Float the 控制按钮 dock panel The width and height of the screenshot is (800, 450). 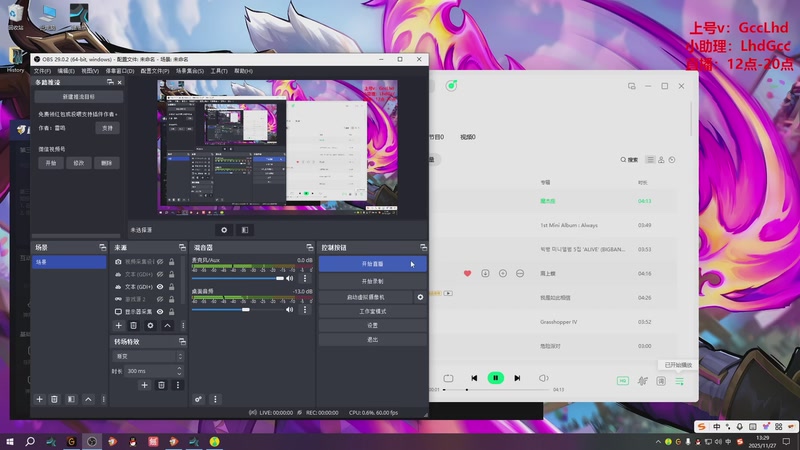[x=423, y=247]
